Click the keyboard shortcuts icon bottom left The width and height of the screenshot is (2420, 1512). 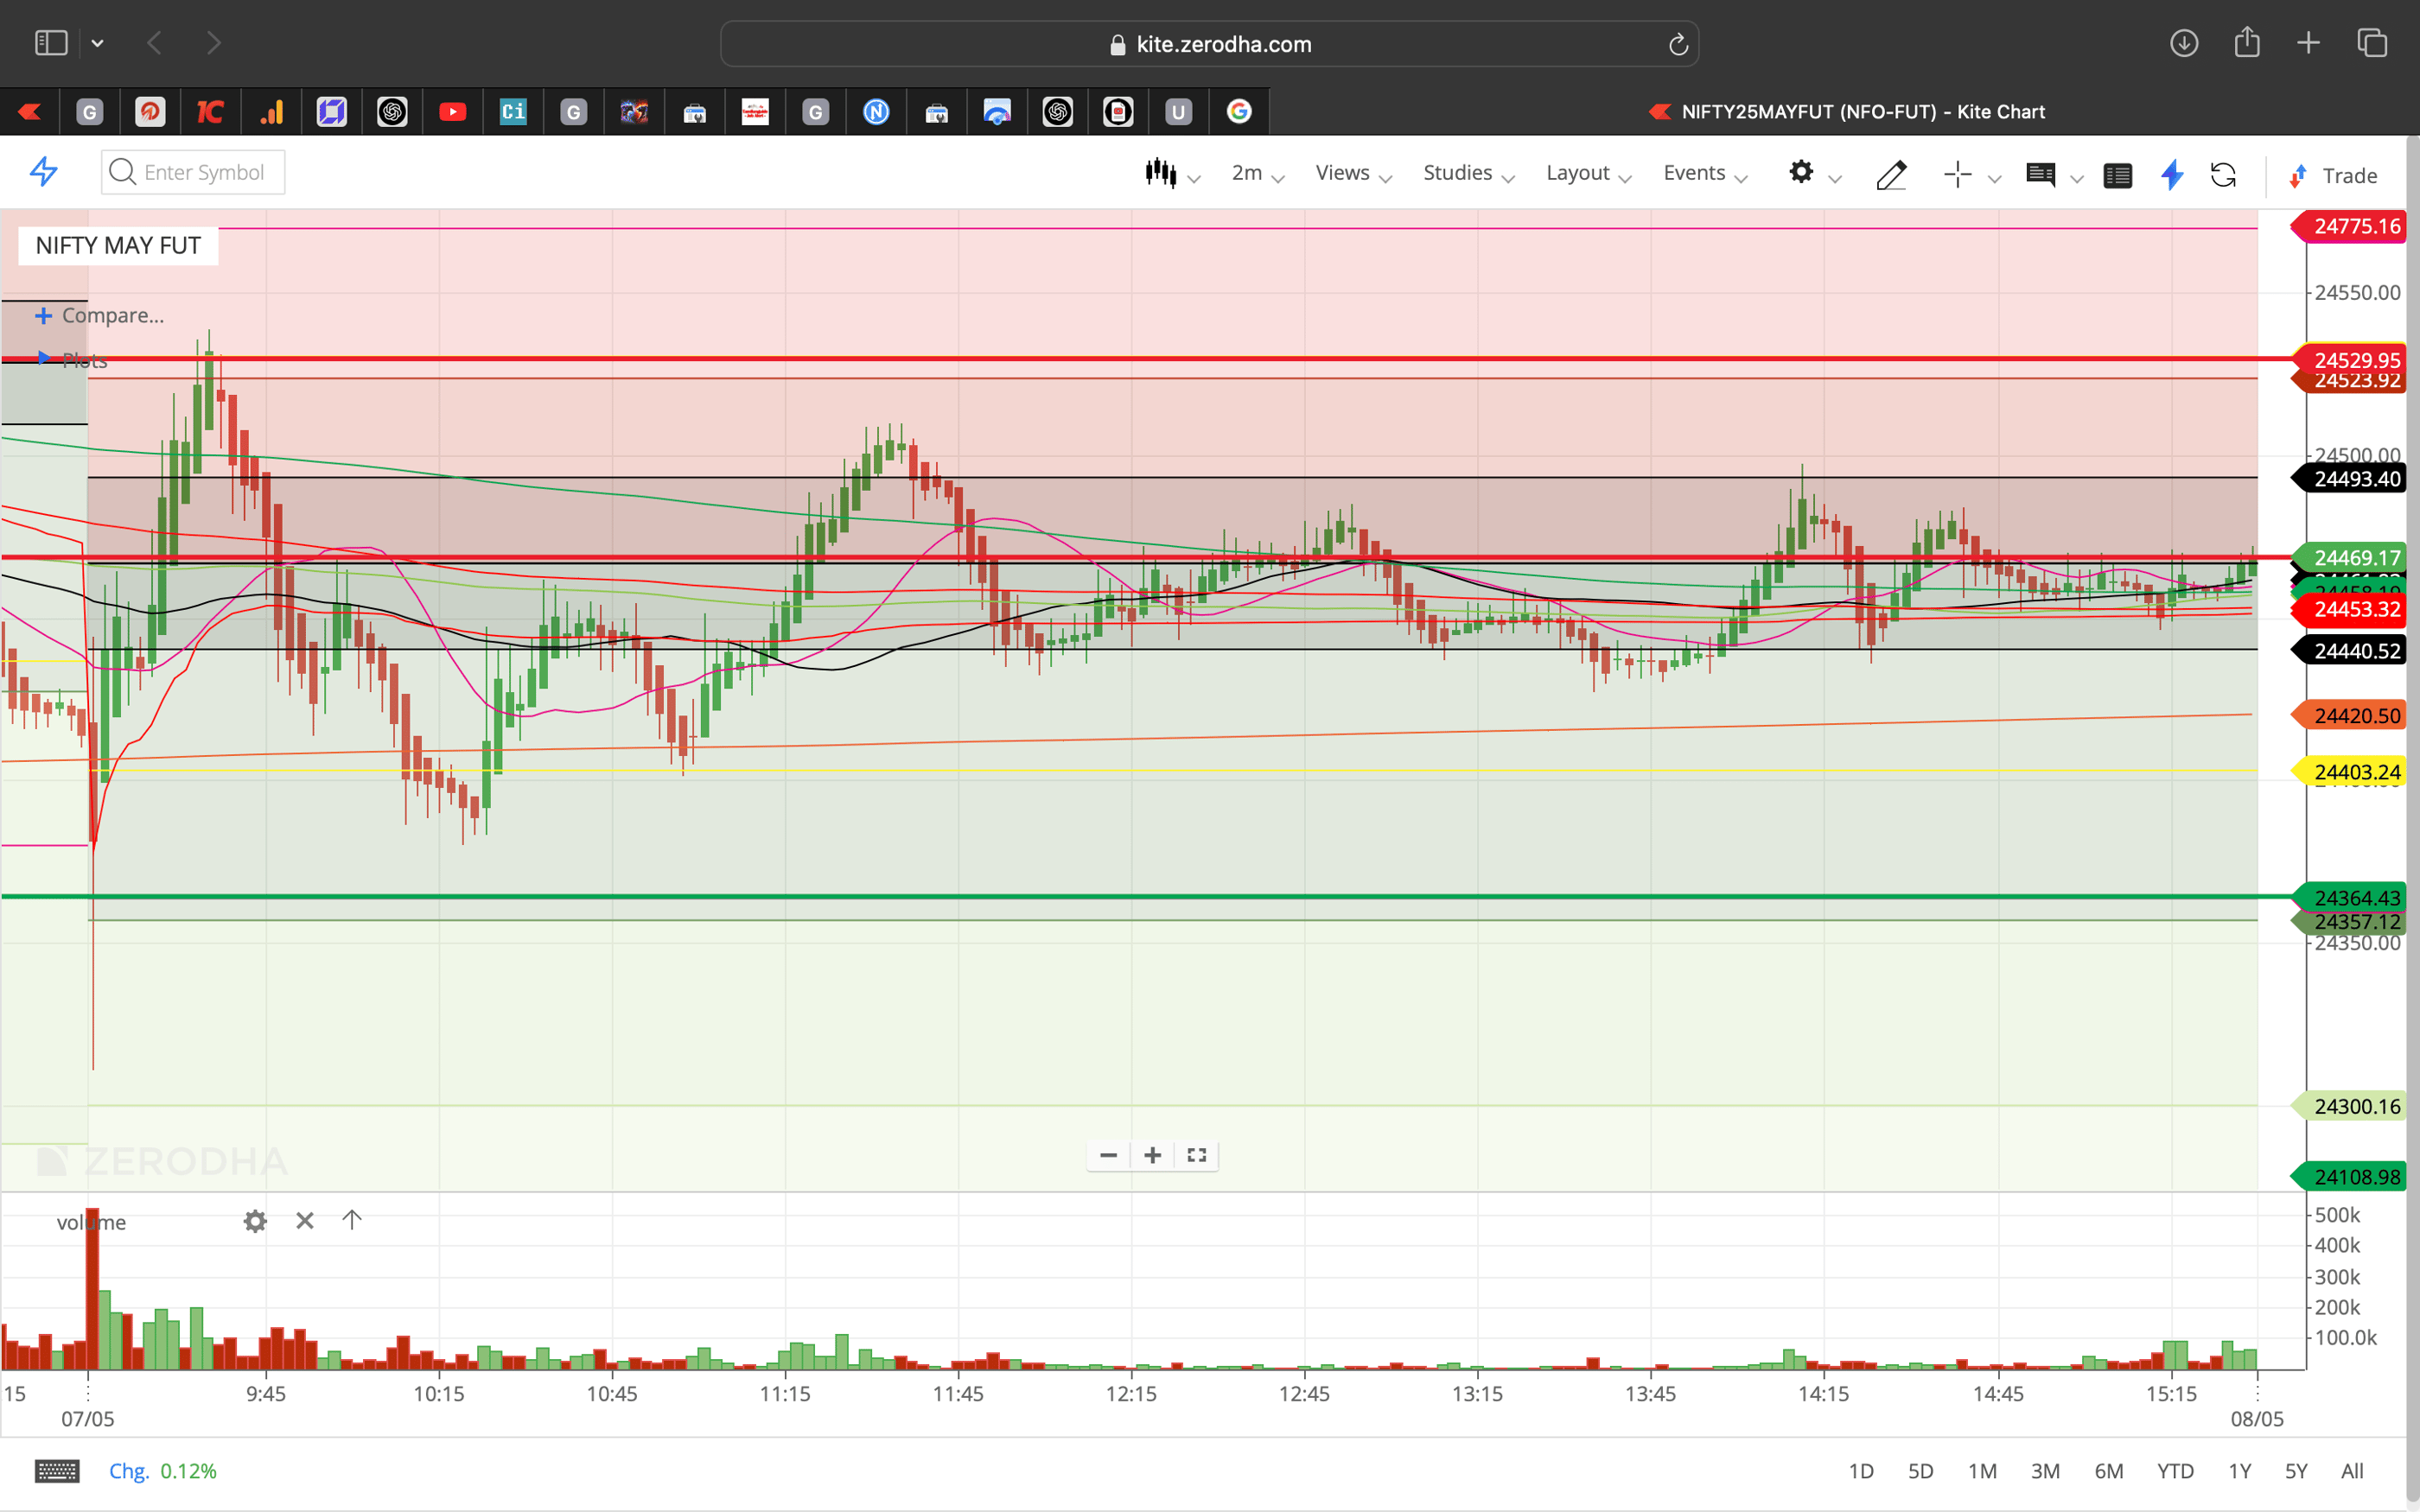tap(57, 1470)
